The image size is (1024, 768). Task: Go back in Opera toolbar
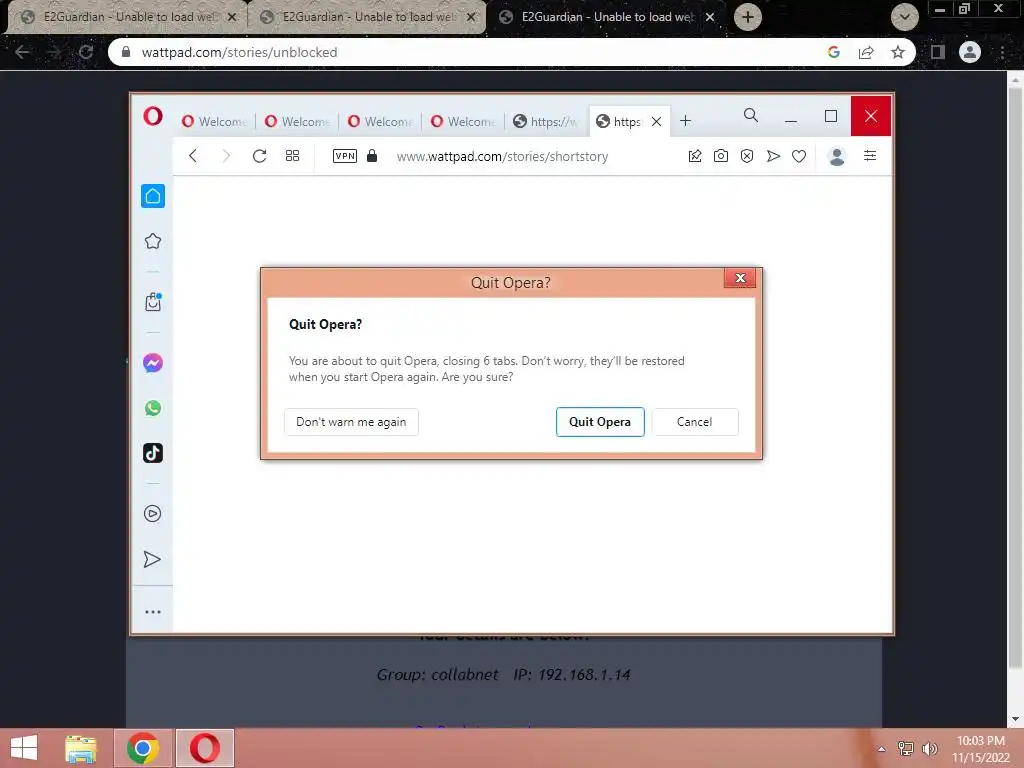tap(193, 155)
